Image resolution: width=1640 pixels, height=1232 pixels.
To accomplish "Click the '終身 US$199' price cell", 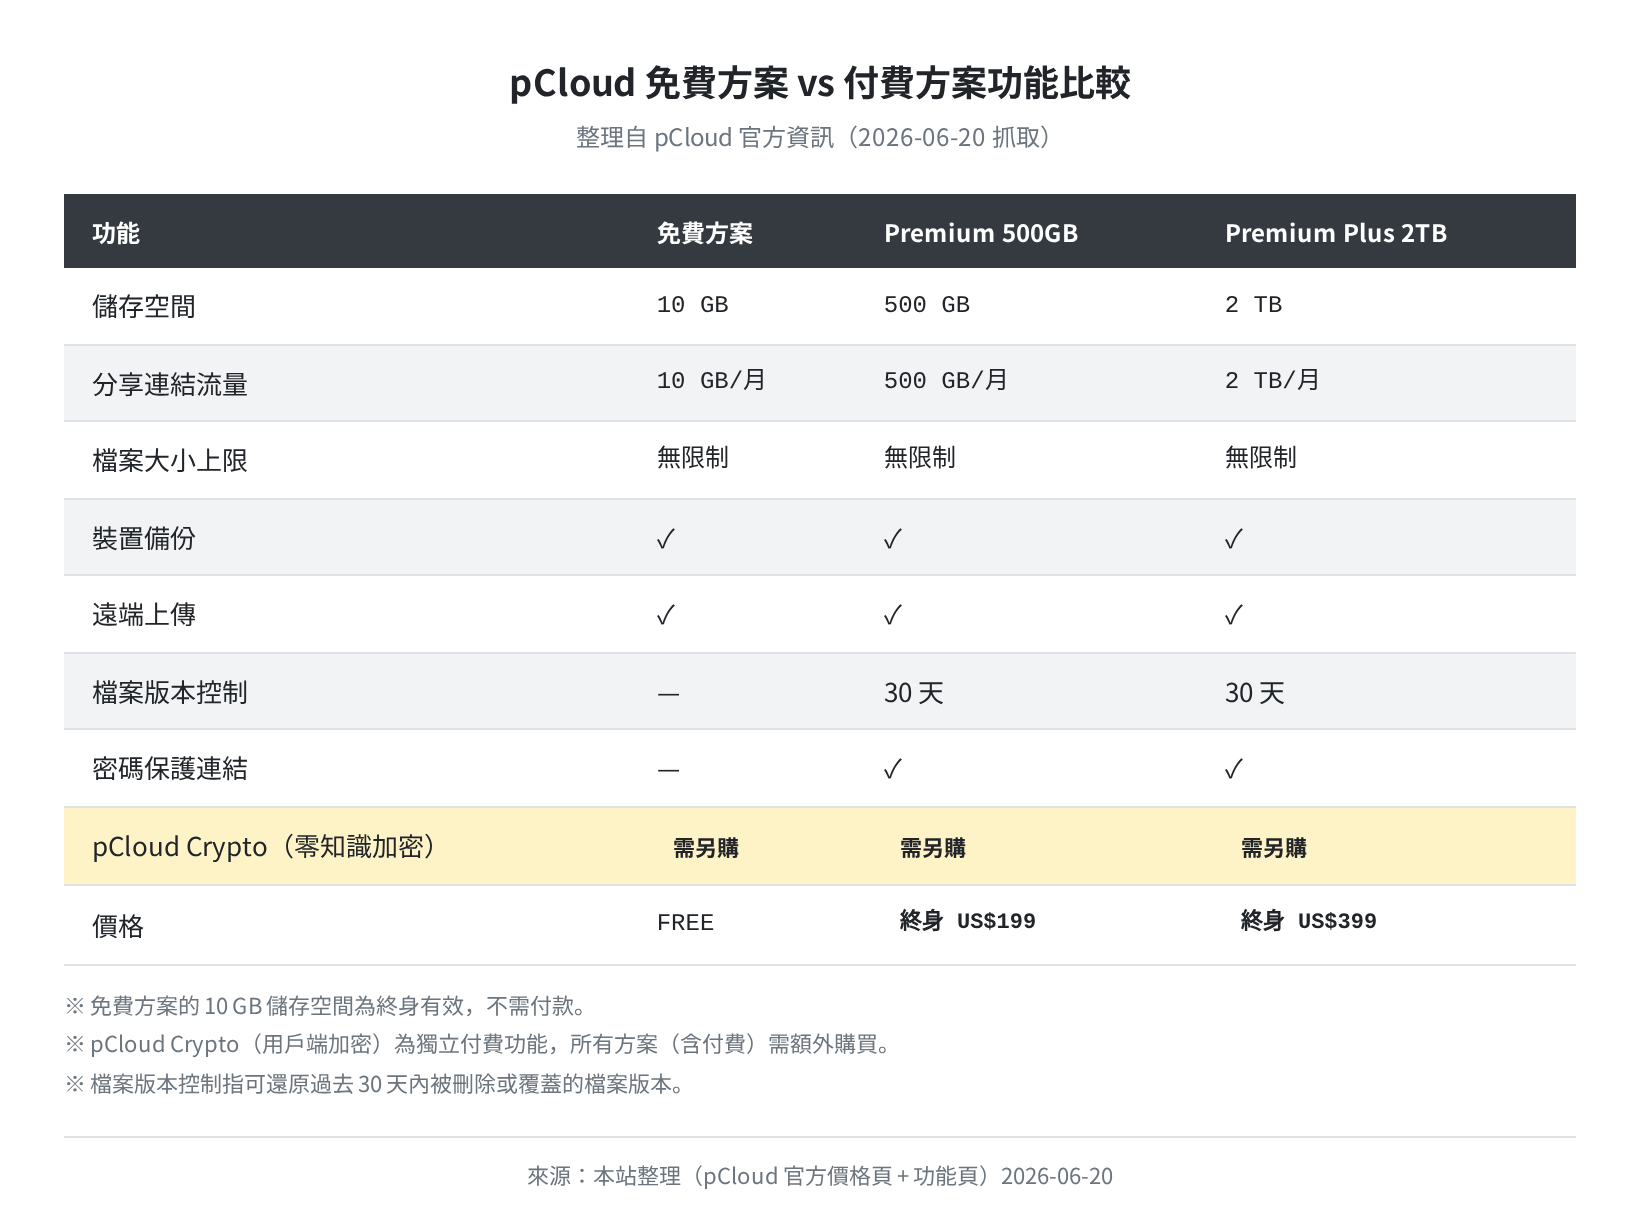I will [x=968, y=921].
